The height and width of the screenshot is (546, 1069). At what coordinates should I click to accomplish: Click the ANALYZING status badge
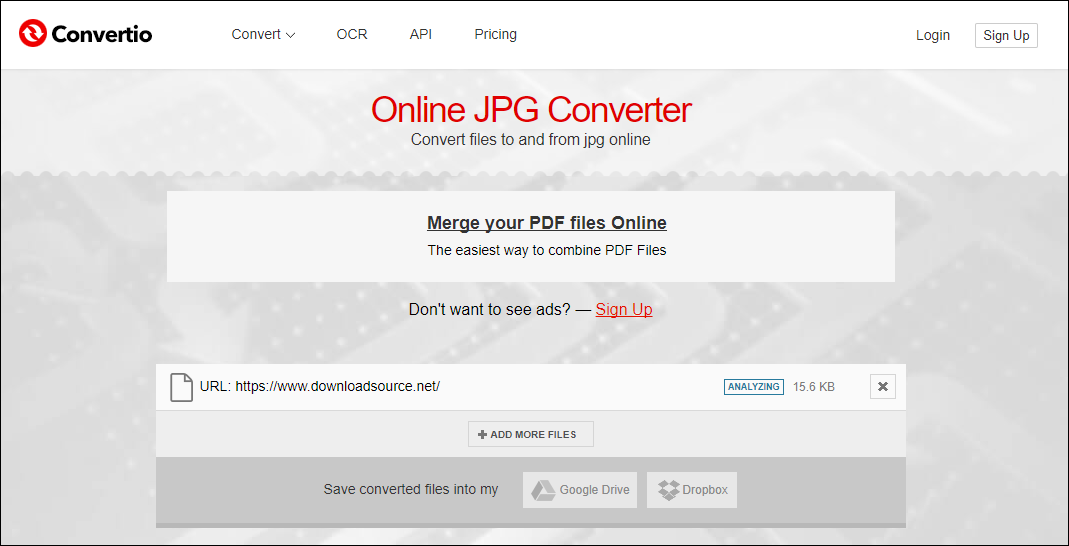pos(753,386)
